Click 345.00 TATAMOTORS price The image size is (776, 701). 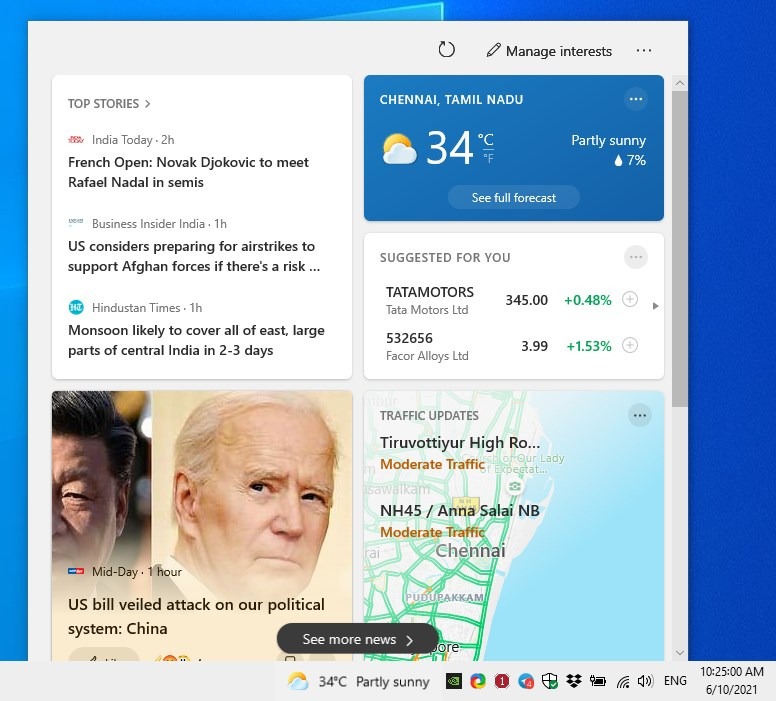[x=527, y=300]
